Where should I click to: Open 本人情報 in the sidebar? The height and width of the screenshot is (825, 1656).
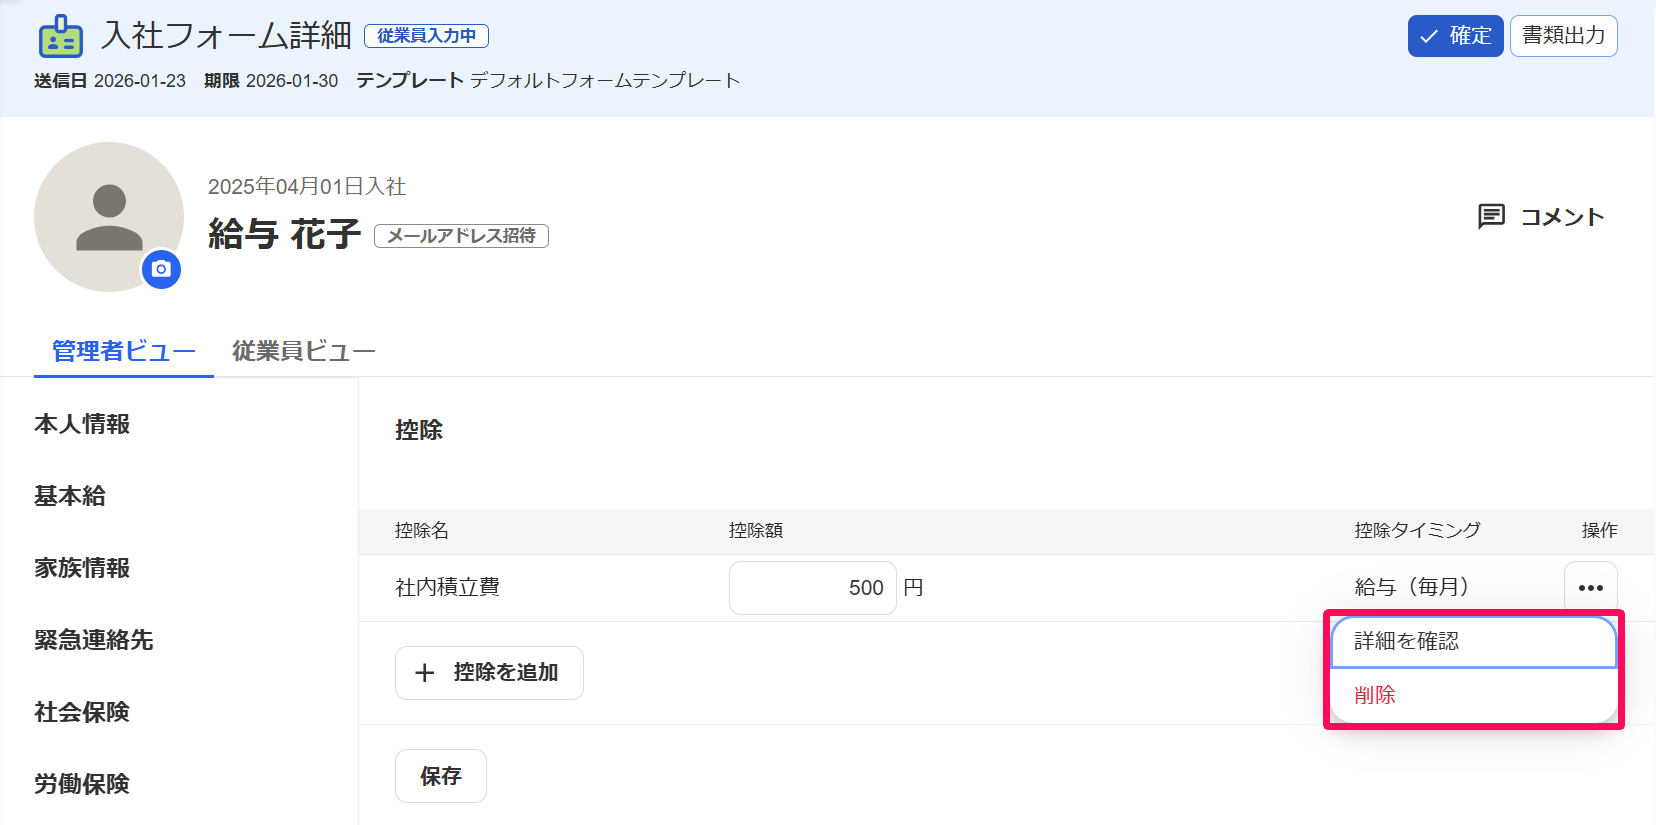point(82,424)
